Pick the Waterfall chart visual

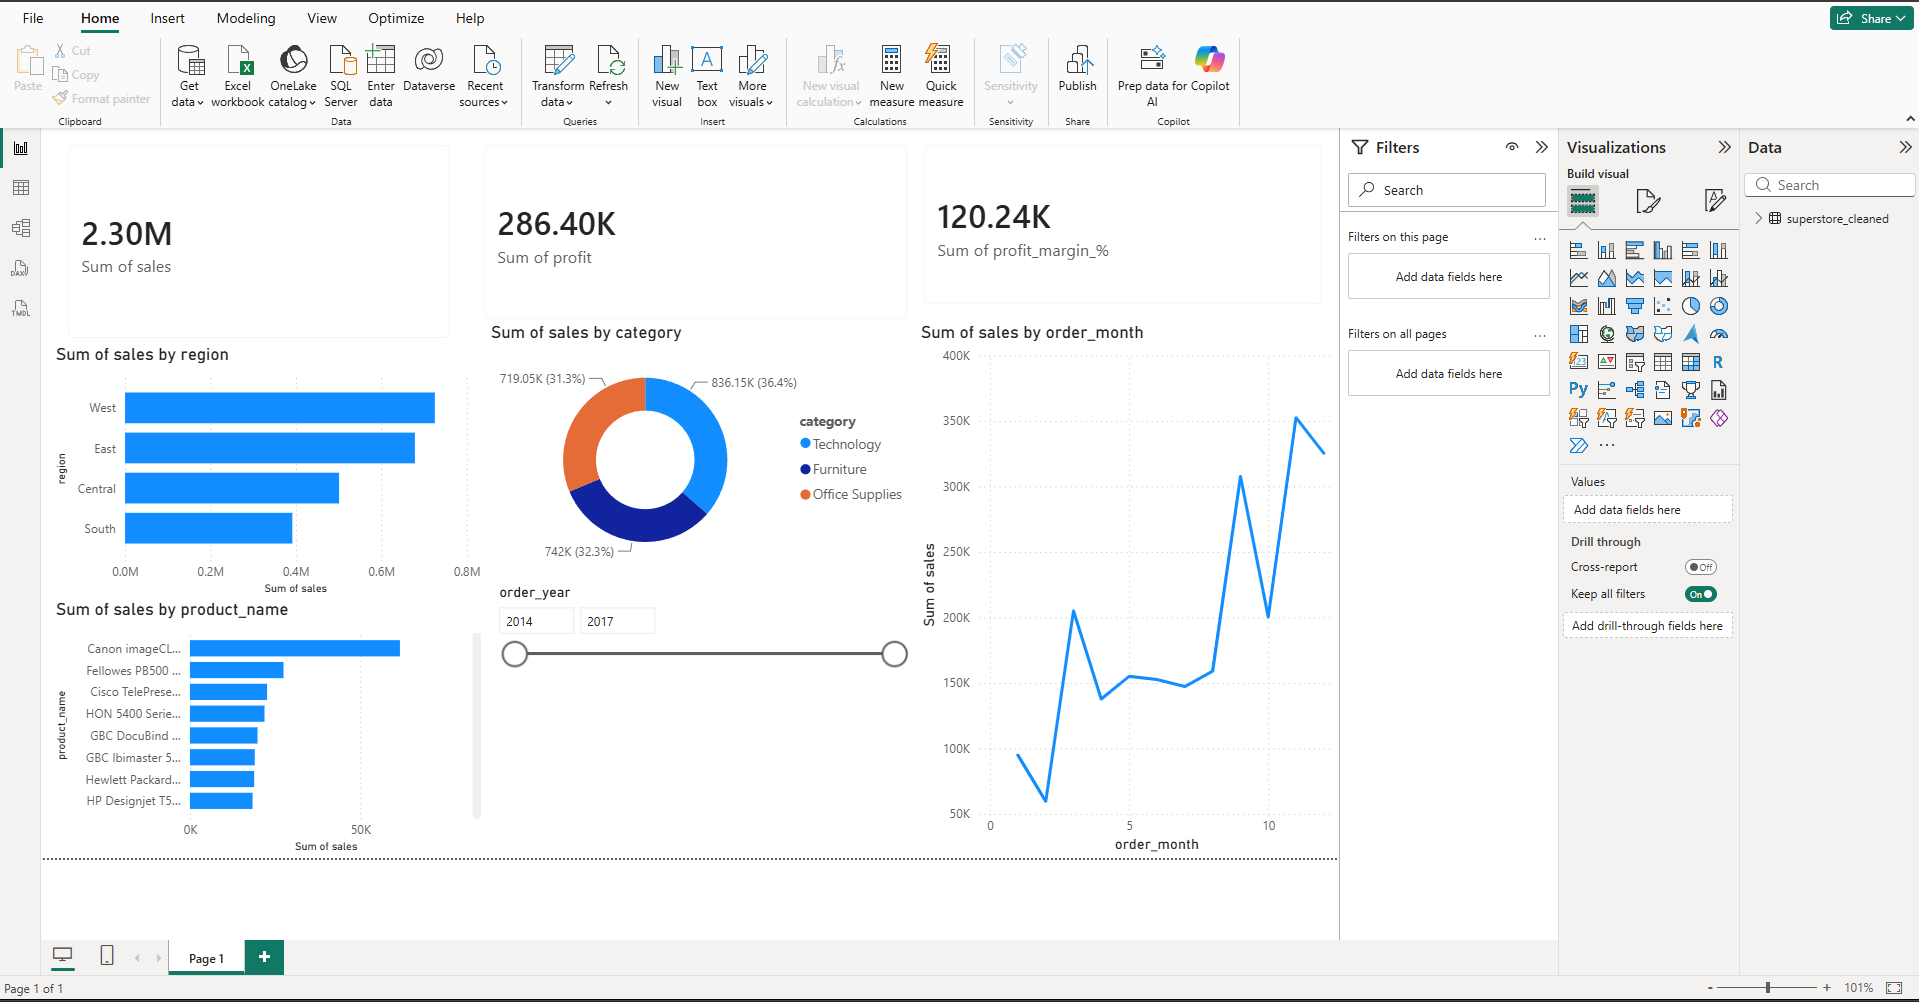point(1607,306)
